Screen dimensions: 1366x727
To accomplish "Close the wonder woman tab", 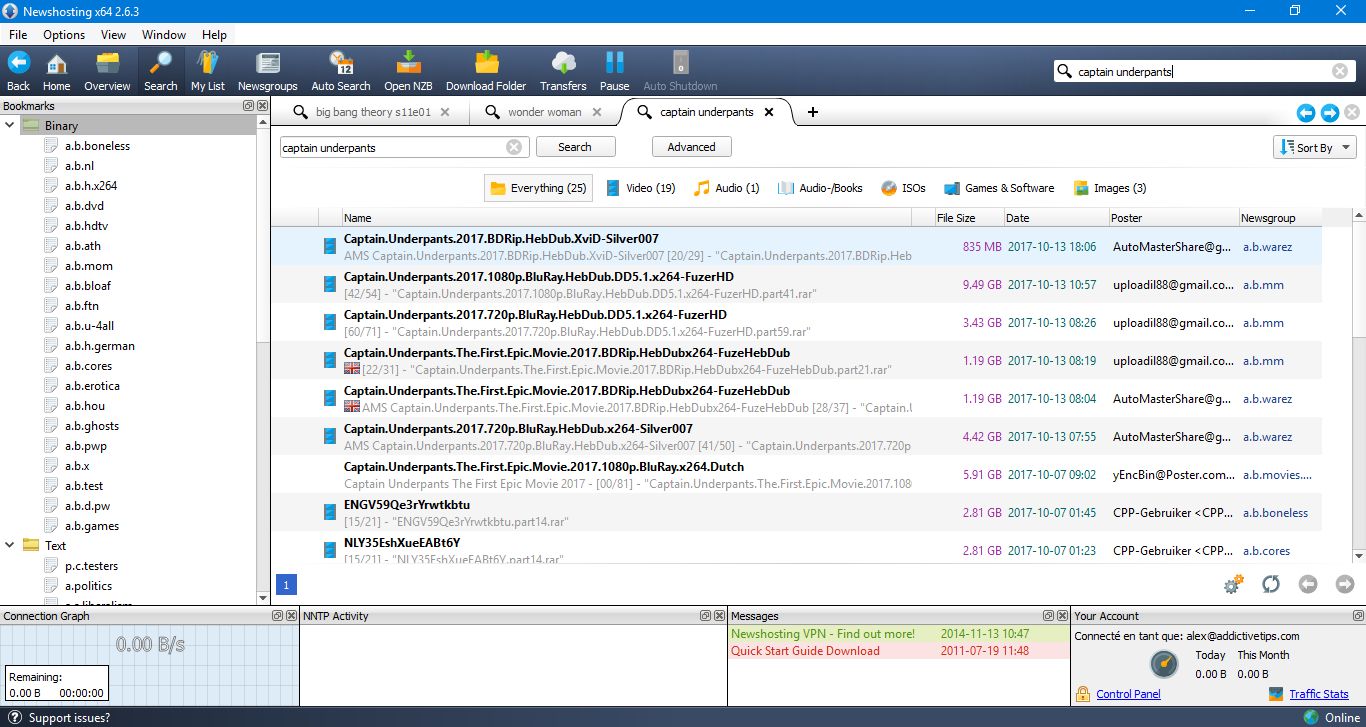I will [597, 112].
